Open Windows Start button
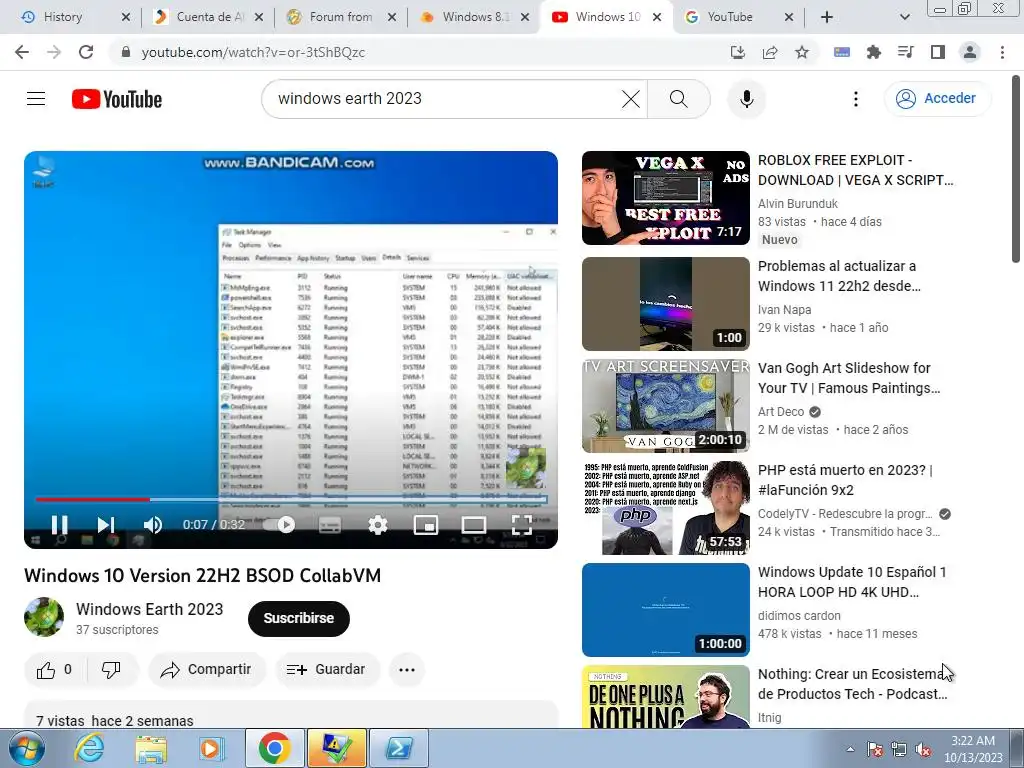Image resolution: width=1024 pixels, height=768 pixels. point(26,748)
